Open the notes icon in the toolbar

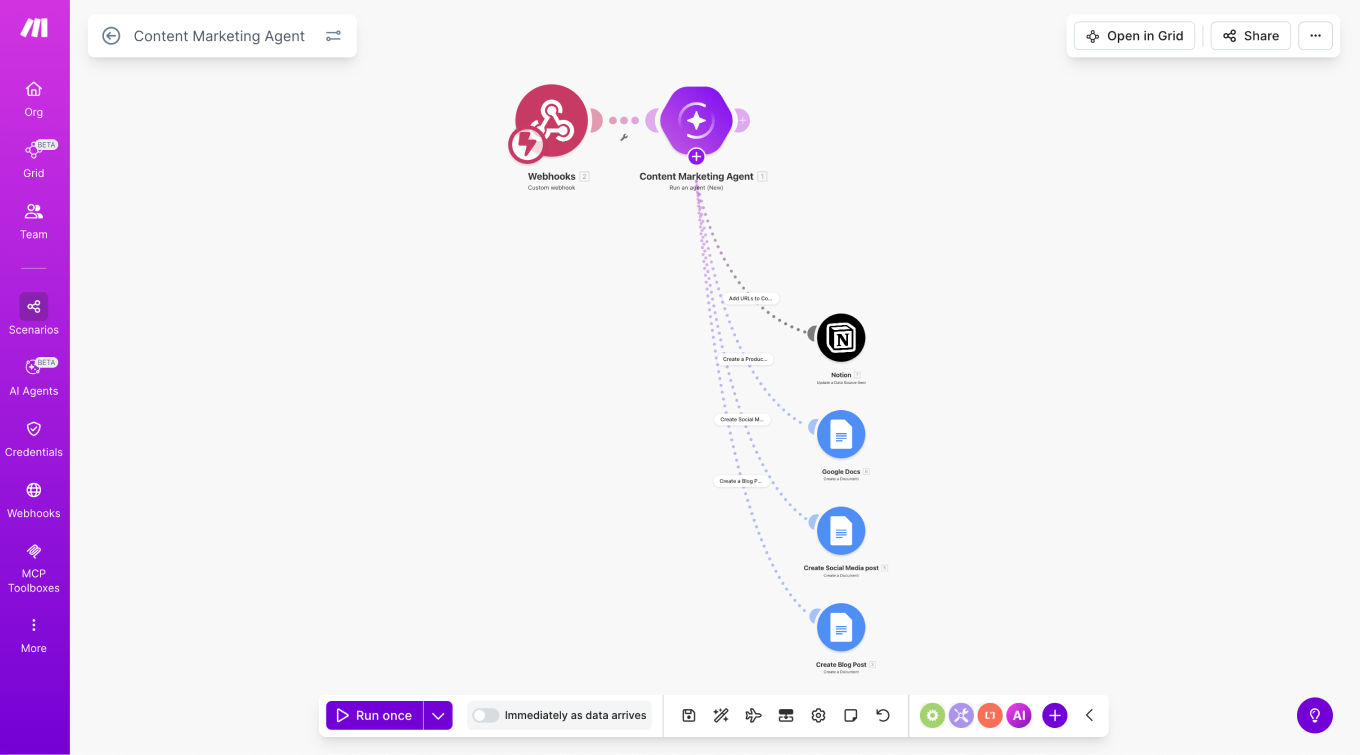pyautogui.click(x=850, y=715)
